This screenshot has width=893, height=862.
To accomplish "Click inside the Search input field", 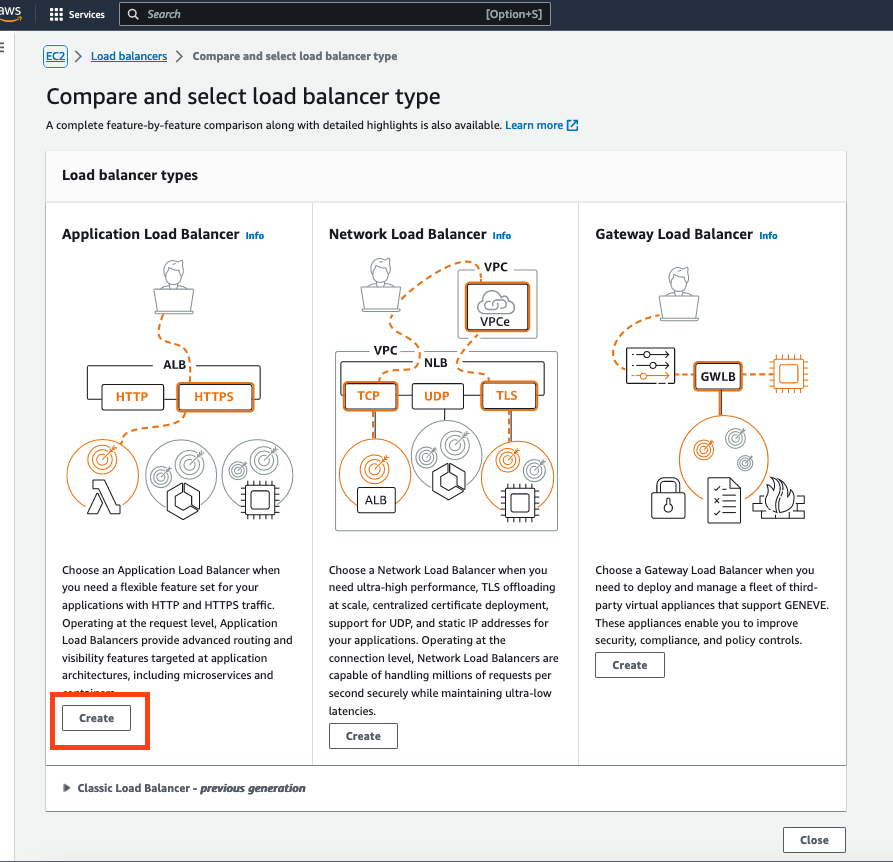I will click(x=300, y=14).
